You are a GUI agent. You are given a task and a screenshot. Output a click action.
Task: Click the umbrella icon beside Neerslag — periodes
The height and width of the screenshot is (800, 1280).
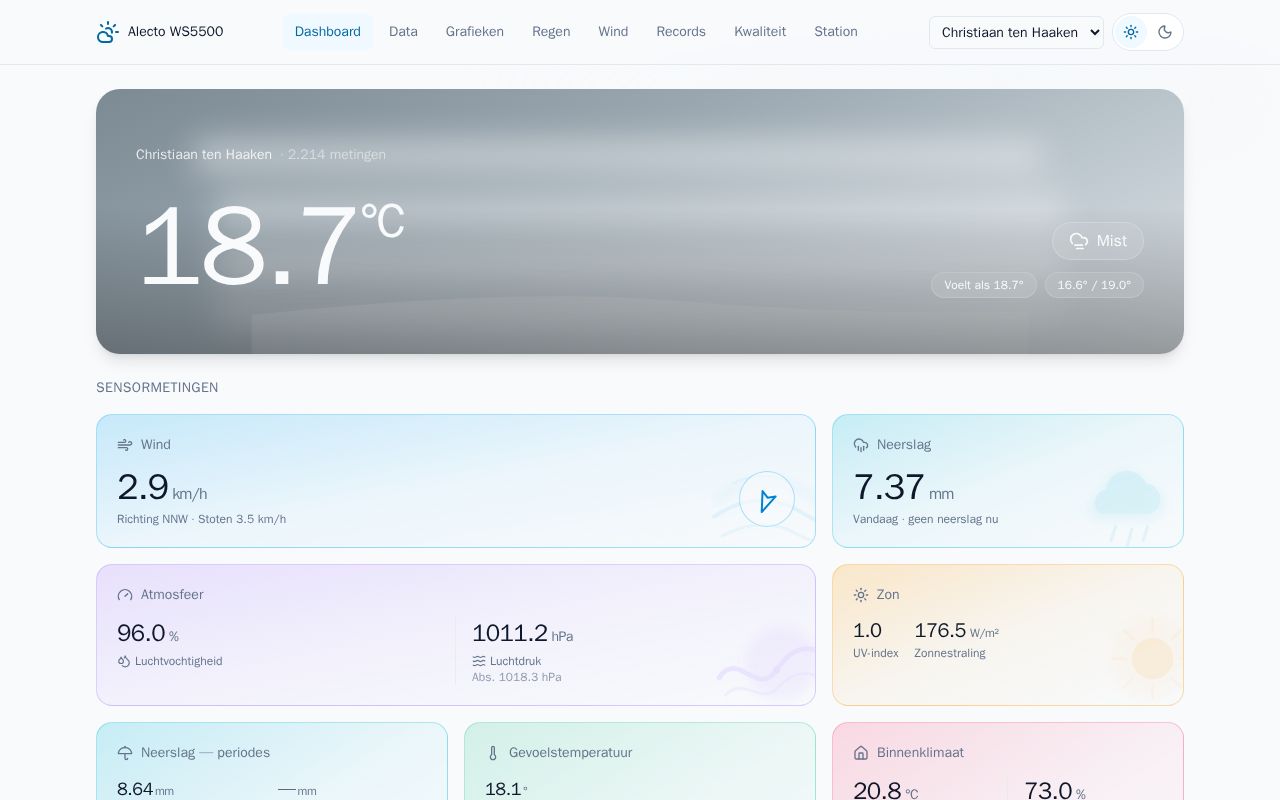coord(125,753)
